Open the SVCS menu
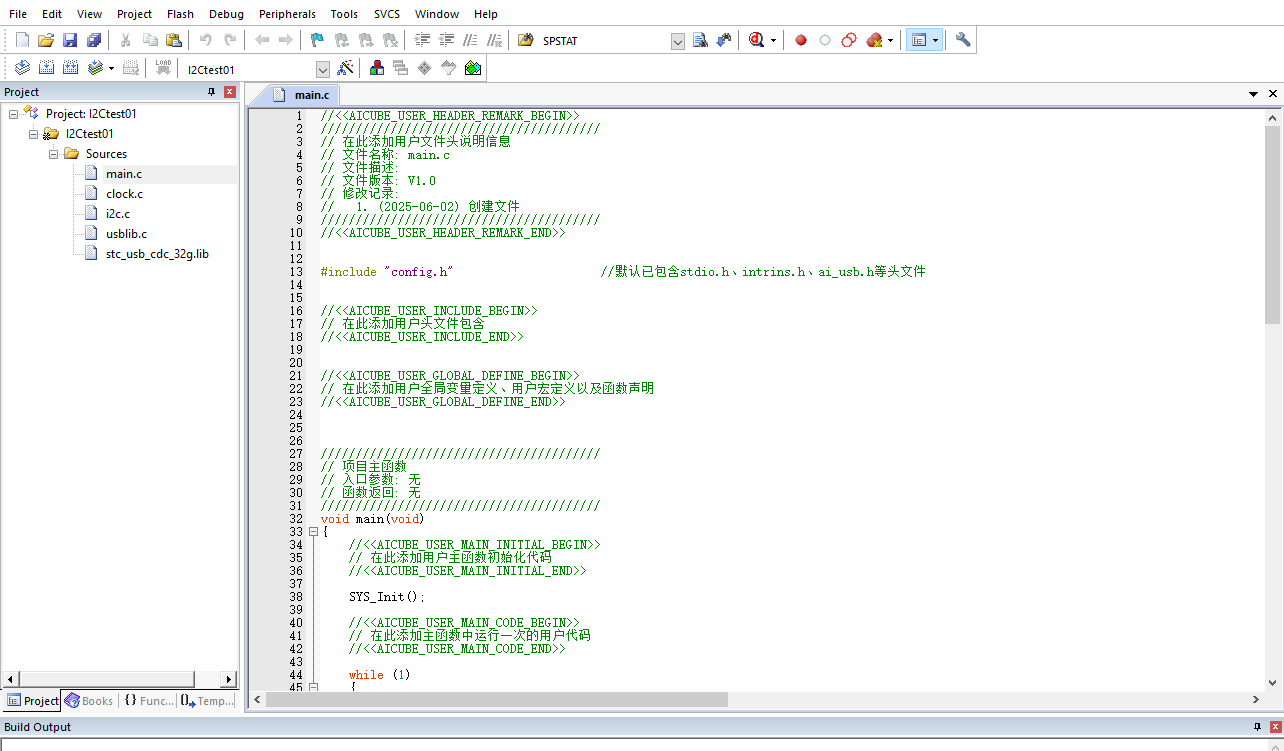Image resolution: width=1284 pixels, height=751 pixels. 387,14
